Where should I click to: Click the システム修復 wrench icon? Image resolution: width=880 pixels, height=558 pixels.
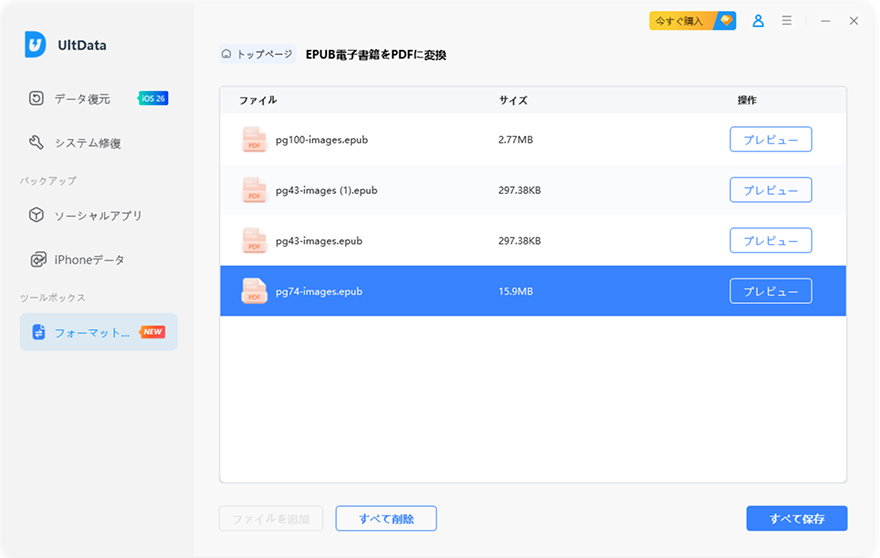click(x=37, y=143)
